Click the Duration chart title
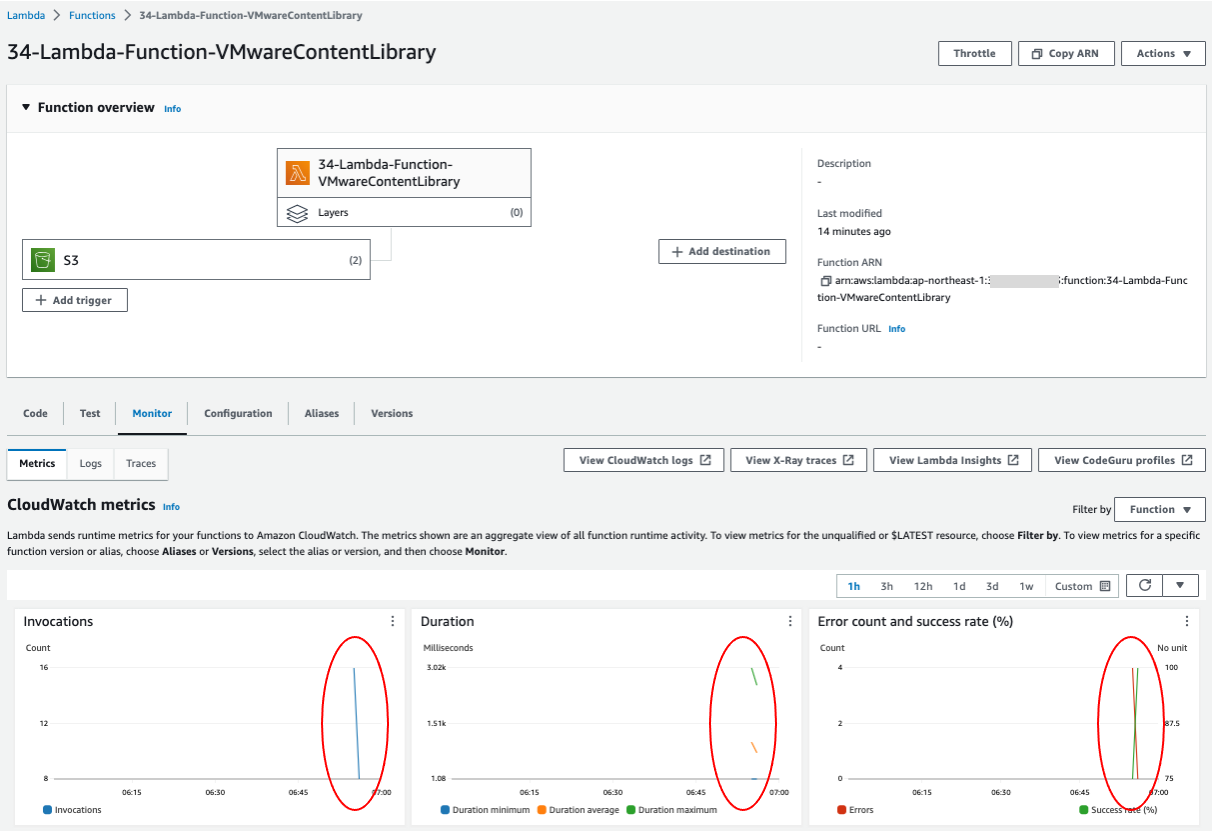 click(447, 621)
